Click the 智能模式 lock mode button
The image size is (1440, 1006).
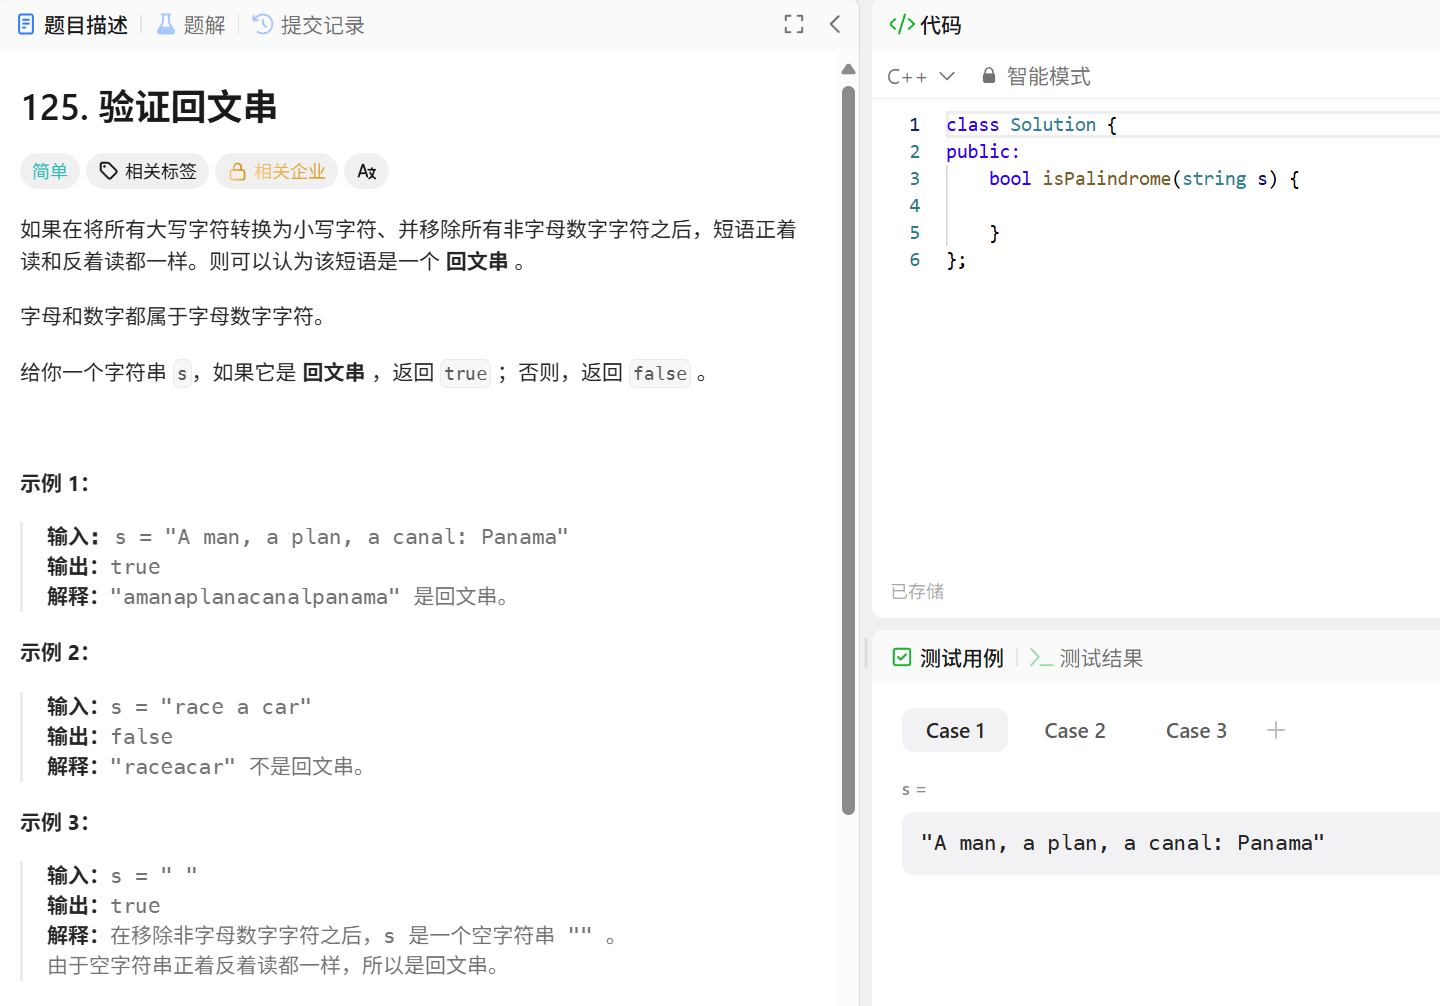tap(1036, 76)
